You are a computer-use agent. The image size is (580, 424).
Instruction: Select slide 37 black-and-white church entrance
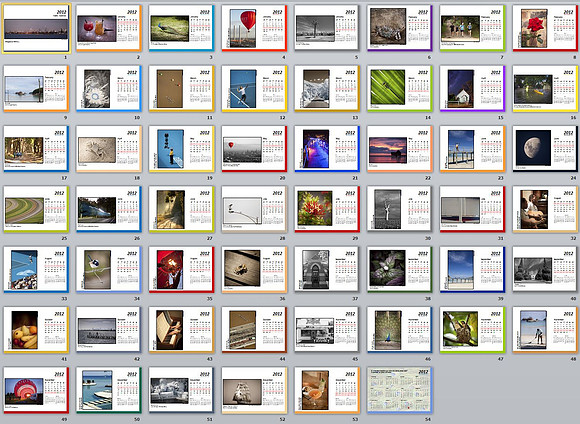[327, 270]
